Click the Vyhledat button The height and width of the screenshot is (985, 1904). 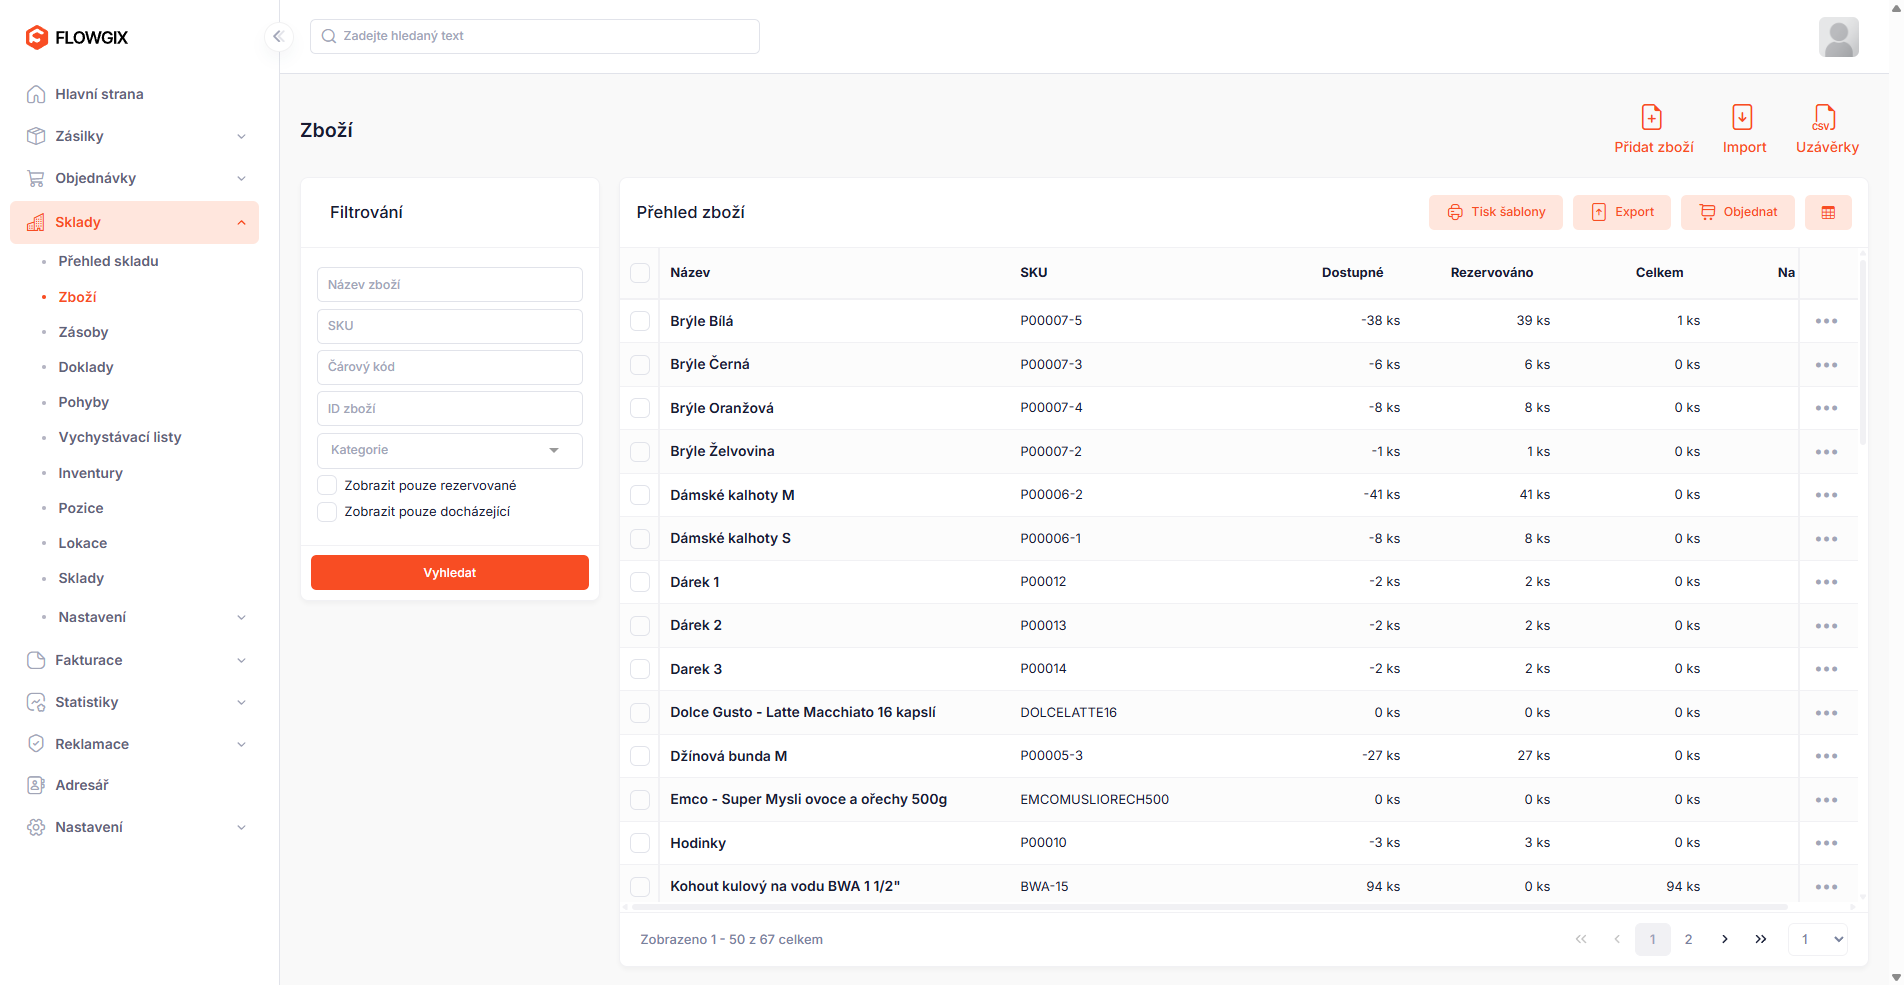pyautogui.click(x=449, y=573)
